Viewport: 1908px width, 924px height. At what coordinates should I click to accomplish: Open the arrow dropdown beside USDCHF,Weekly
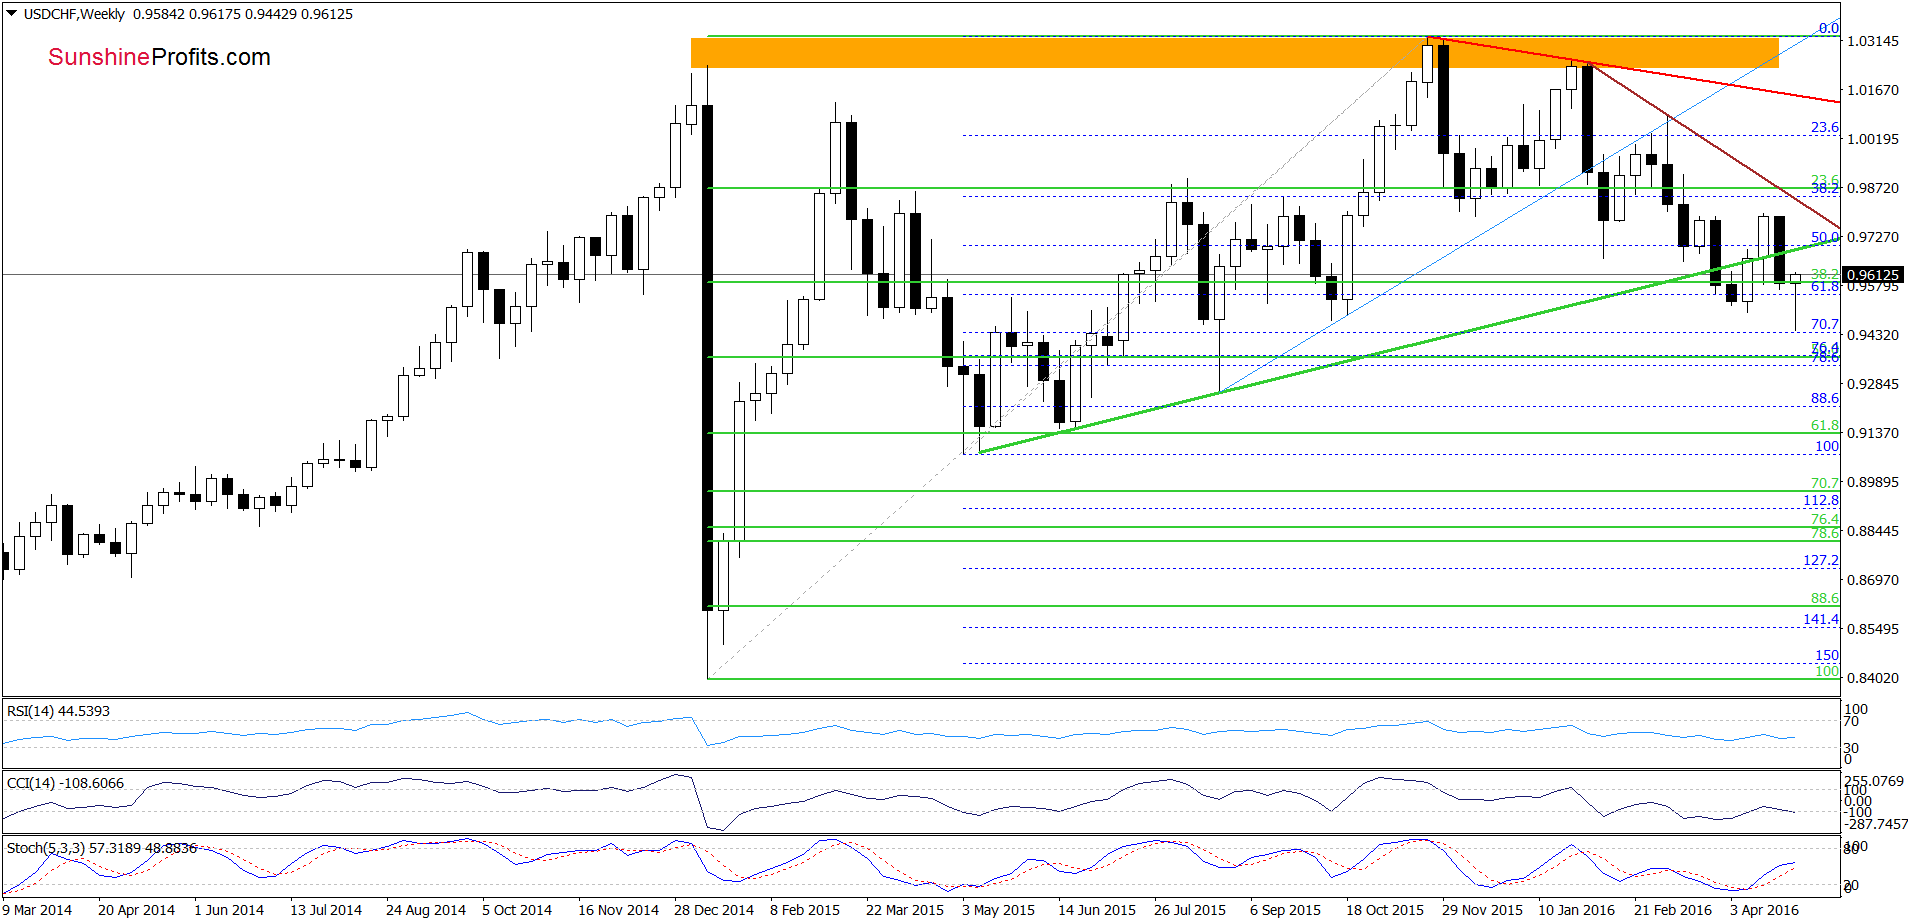[12, 14]
